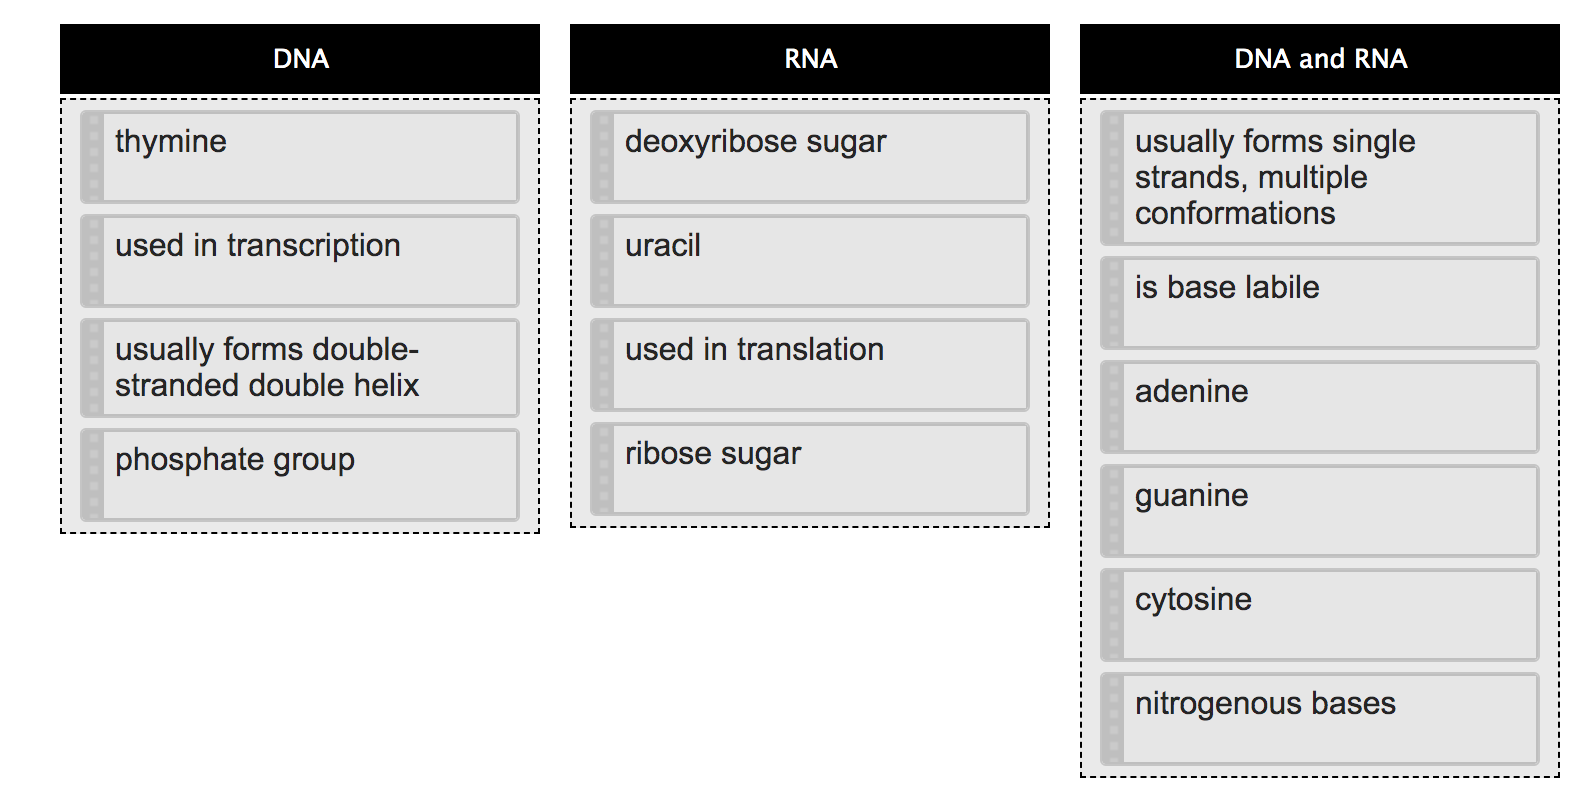This screenshot has width=1582, height=800.
Task: Select the 'deoxyribose sugar' tile
Action: (x=810, y=157)
